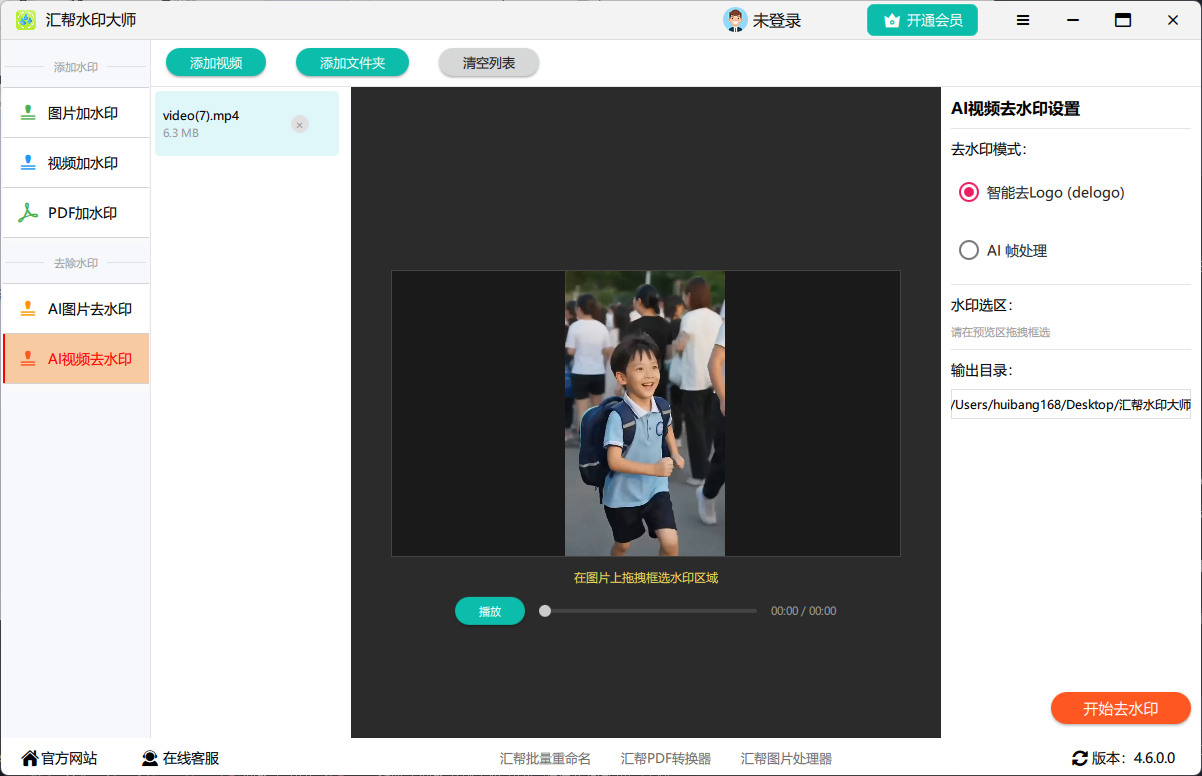Image resolution: width=1202 pixels, height=776 pixels.
Task: Click the 开通会员 membership button
Action: pyautogui.click(x=922, y=20)
